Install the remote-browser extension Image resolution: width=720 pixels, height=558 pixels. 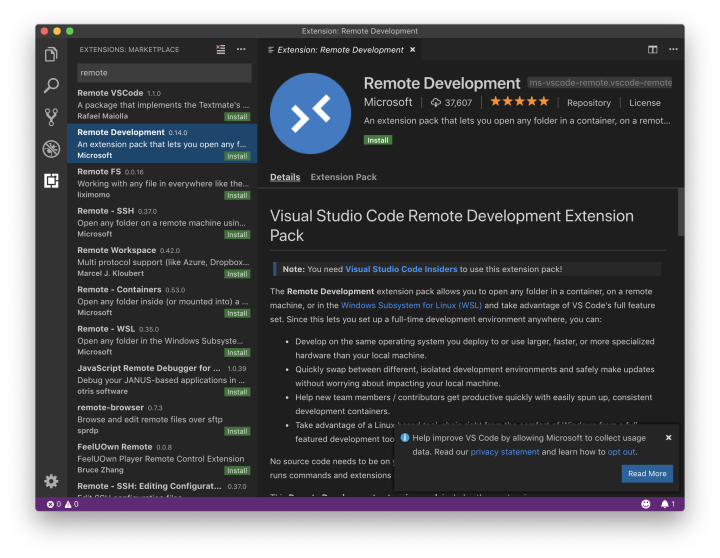237,431
